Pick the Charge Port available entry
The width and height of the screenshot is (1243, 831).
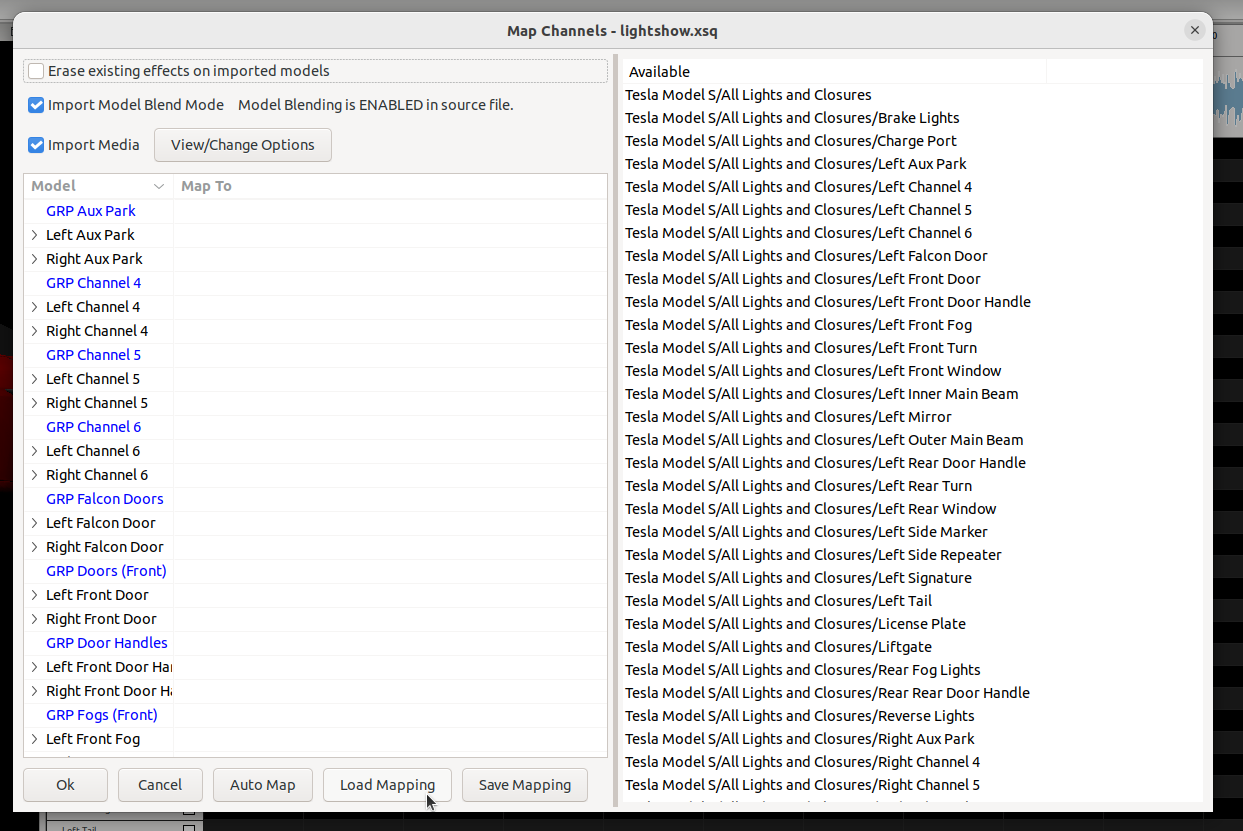790,141
